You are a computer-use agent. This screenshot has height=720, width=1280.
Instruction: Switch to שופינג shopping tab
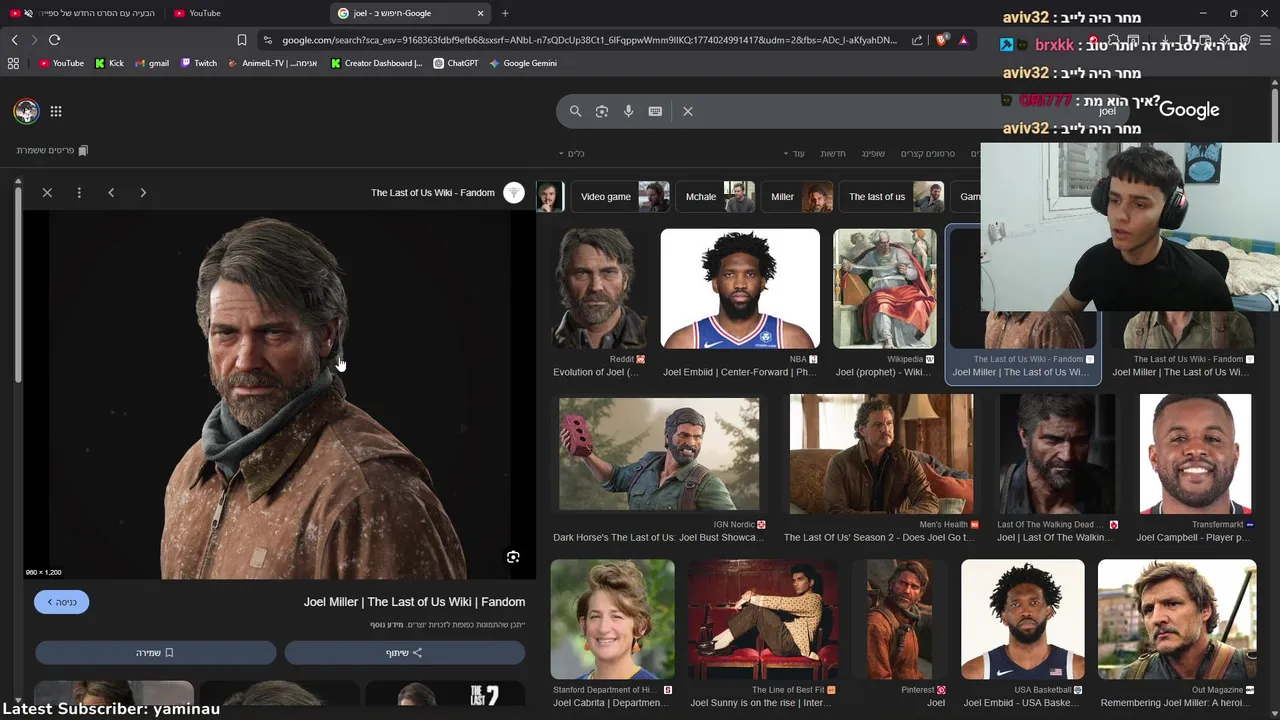pyautogui.click(x=873, y=153)
